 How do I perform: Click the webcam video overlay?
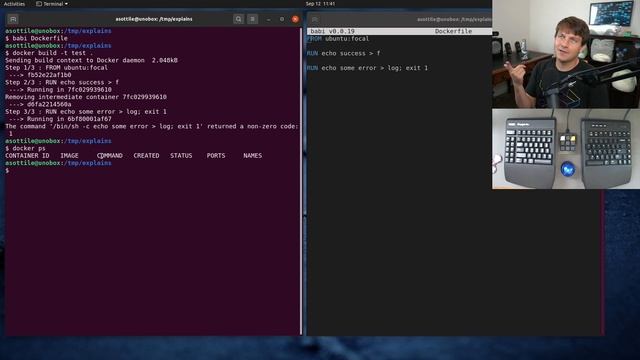coord(566,54)
